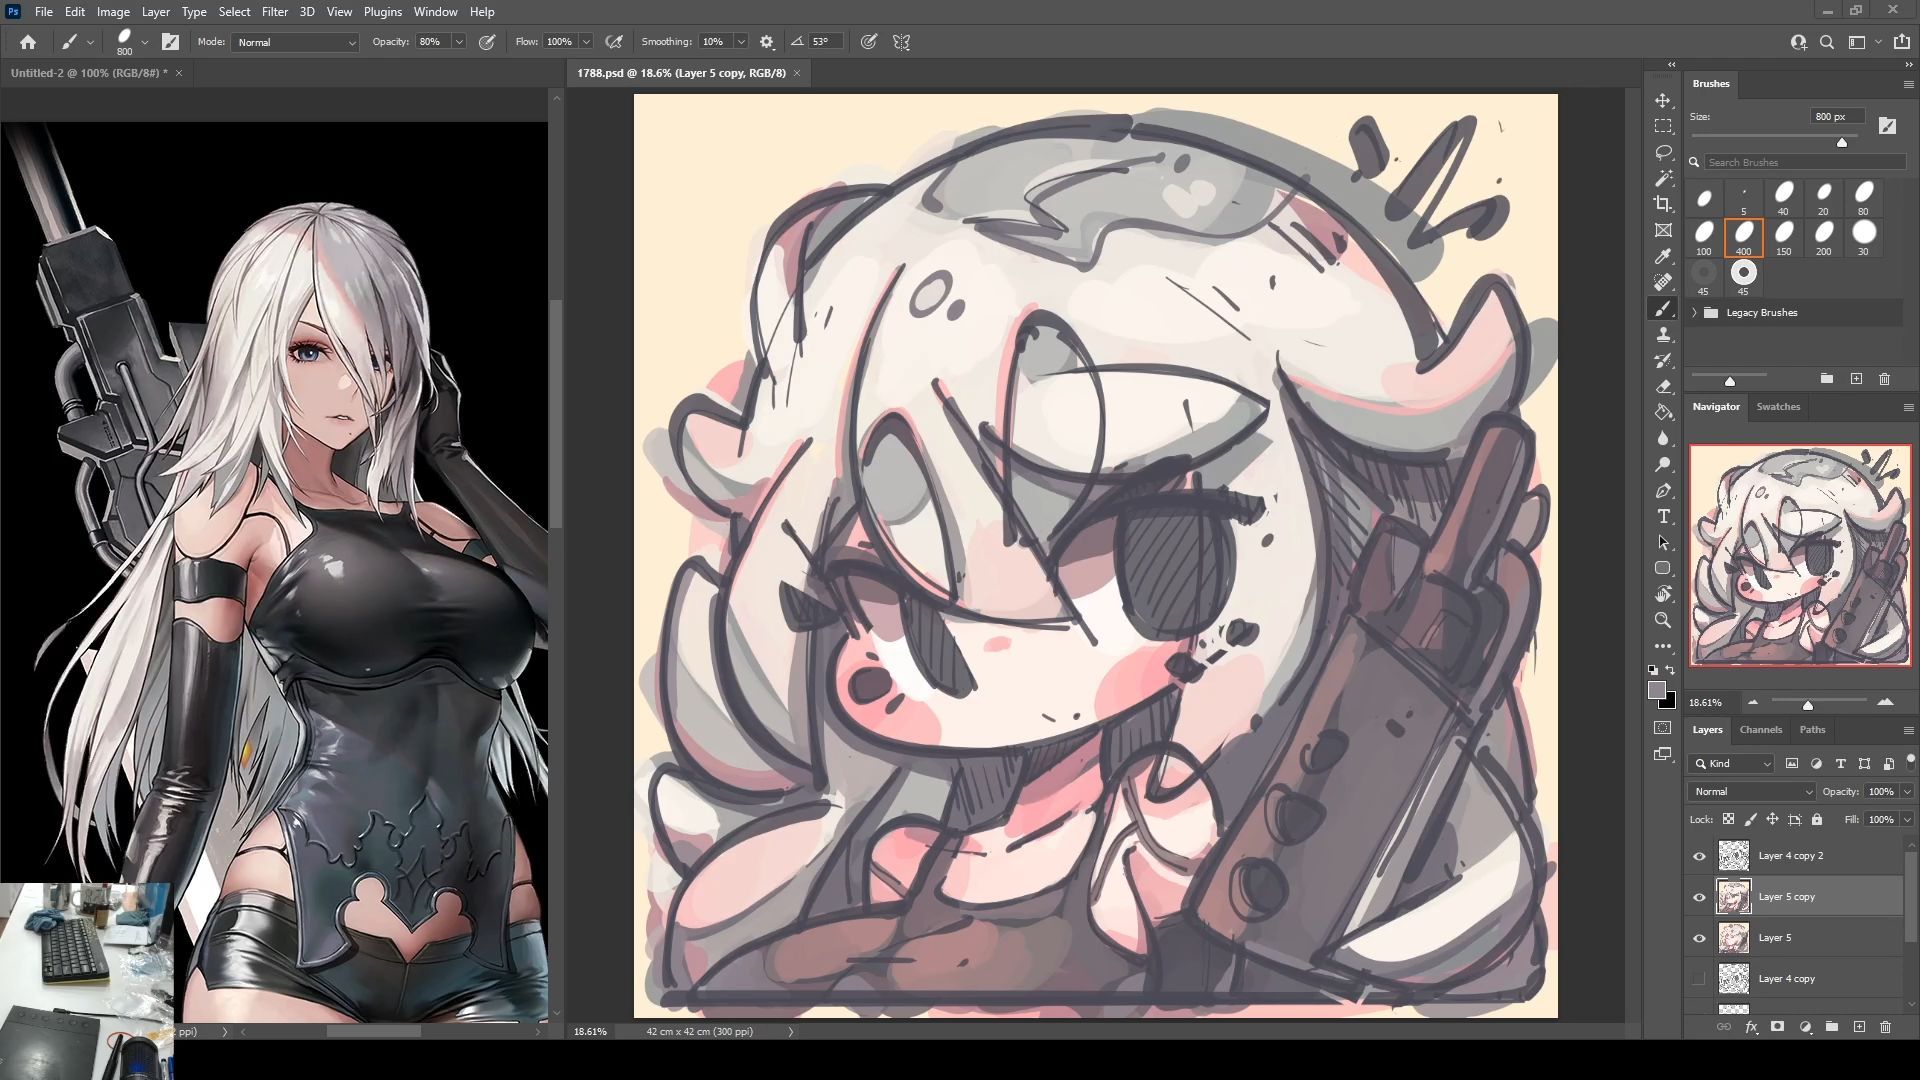Viewport: 1920px width, 1080px height.
Task: Open the Flow value dropdown
Action: (586, 42)
